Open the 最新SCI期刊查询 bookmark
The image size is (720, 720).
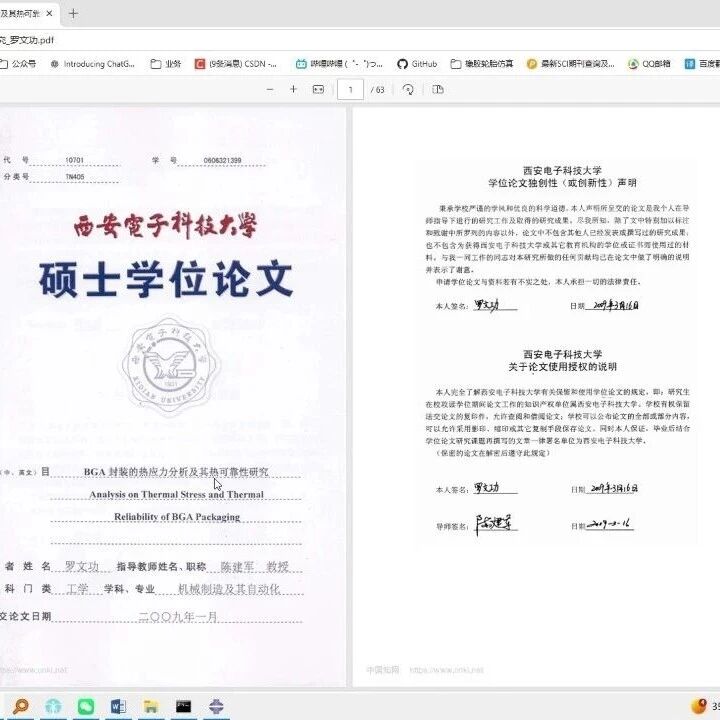pyautogui.click(x=570, y=64)
